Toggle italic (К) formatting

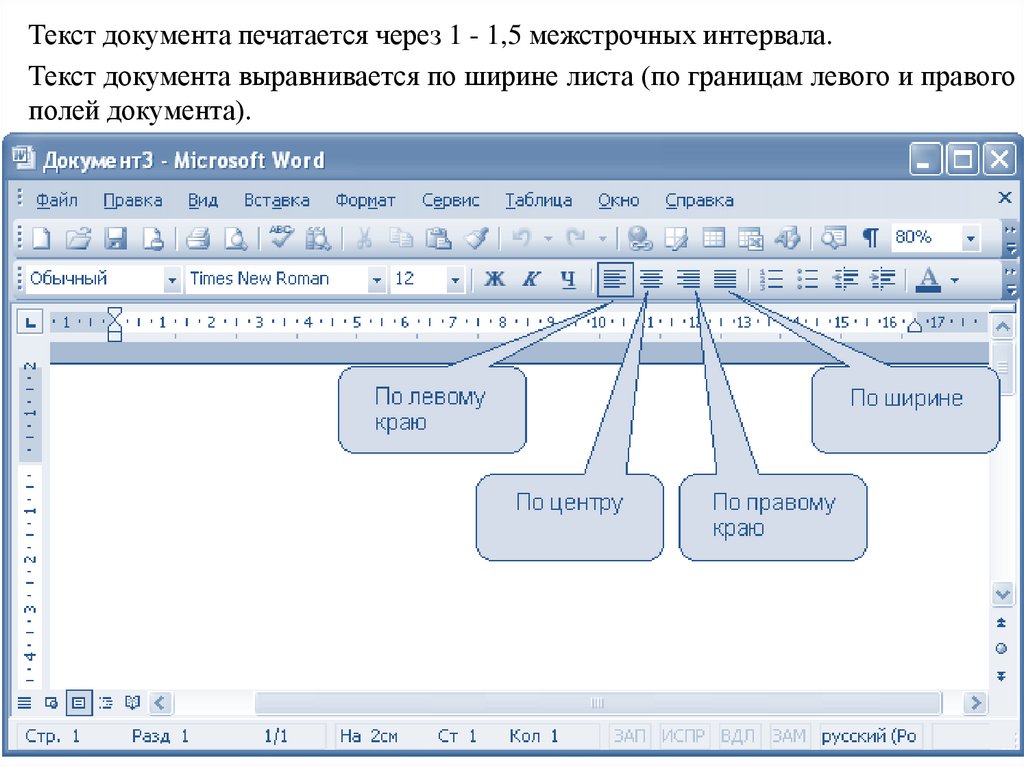tap(531, 280)
